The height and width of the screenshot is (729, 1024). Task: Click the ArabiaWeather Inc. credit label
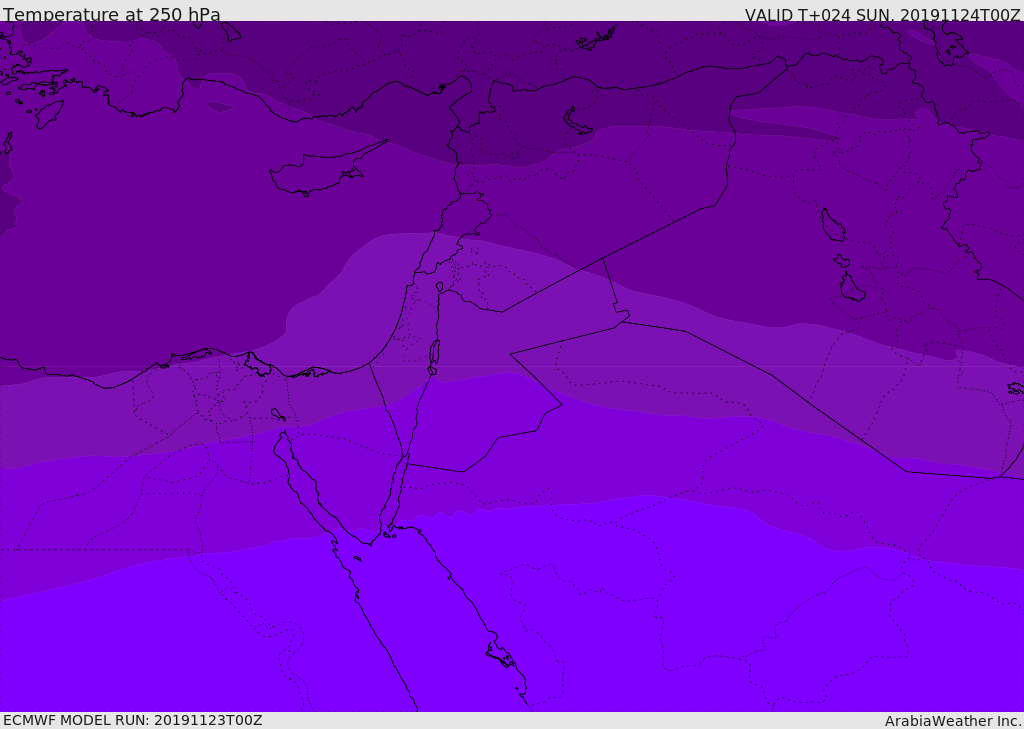click(x=952, y=721)
